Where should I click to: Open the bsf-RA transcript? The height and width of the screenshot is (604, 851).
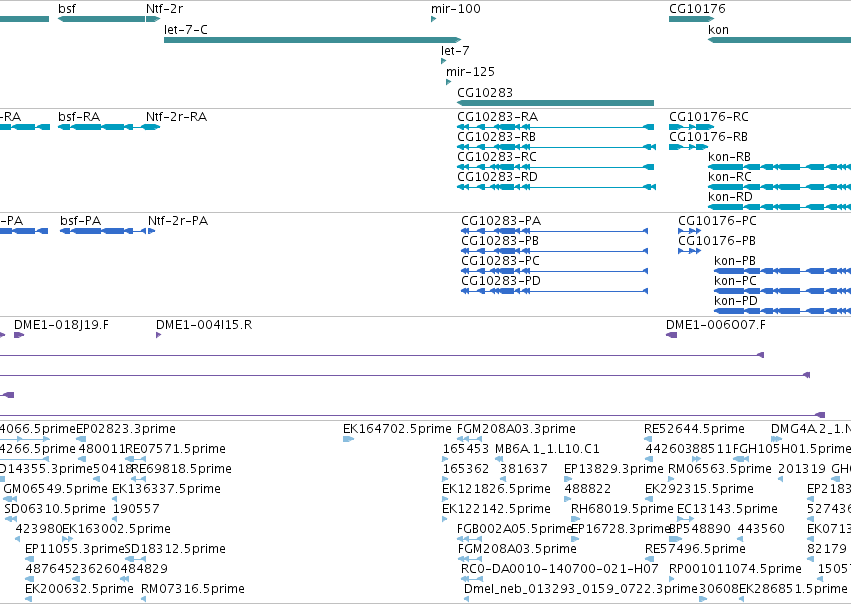click(79, 117)
